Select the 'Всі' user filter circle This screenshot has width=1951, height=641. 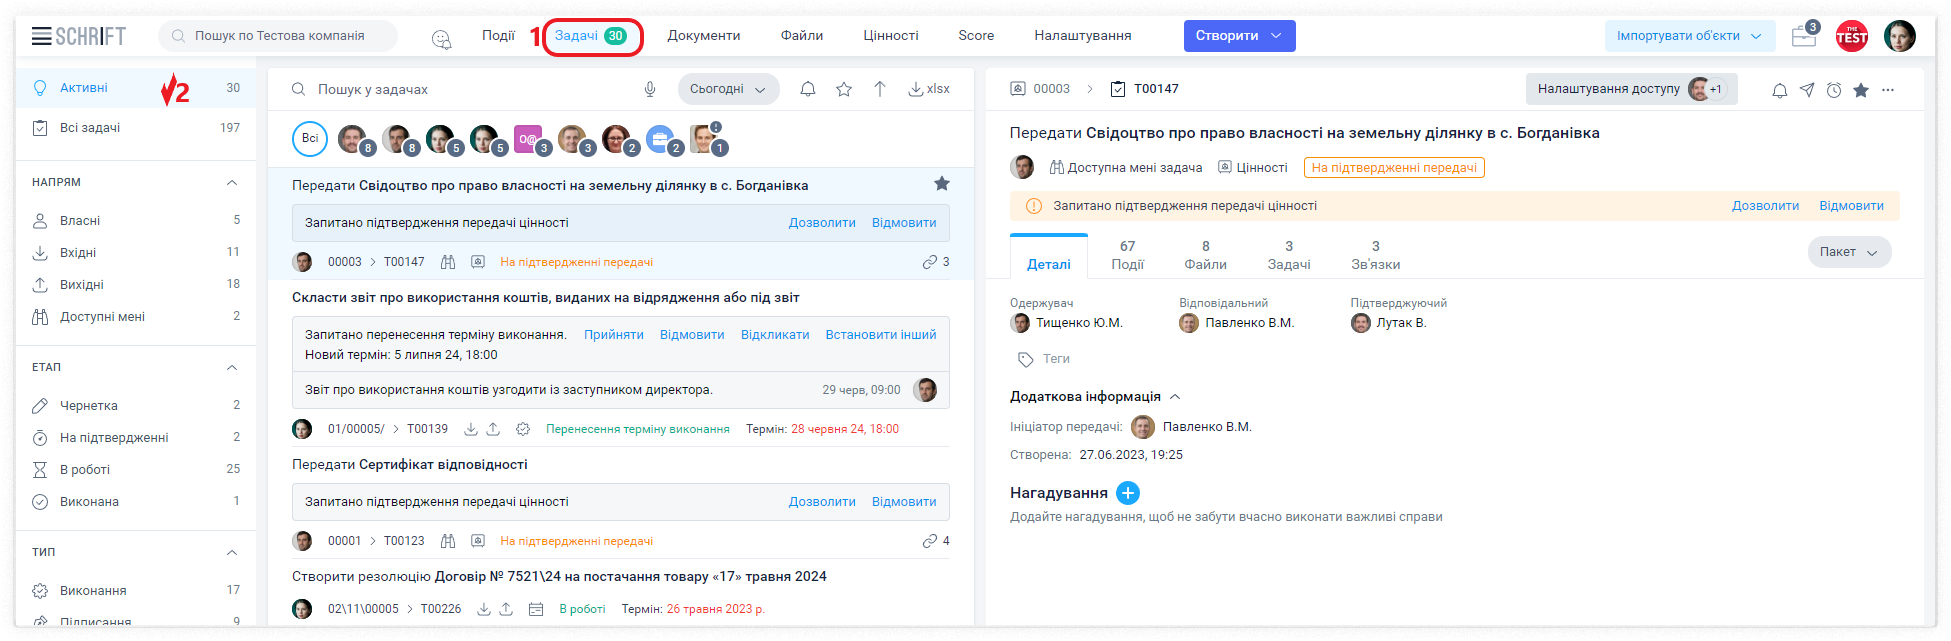(x=310, y=139)
